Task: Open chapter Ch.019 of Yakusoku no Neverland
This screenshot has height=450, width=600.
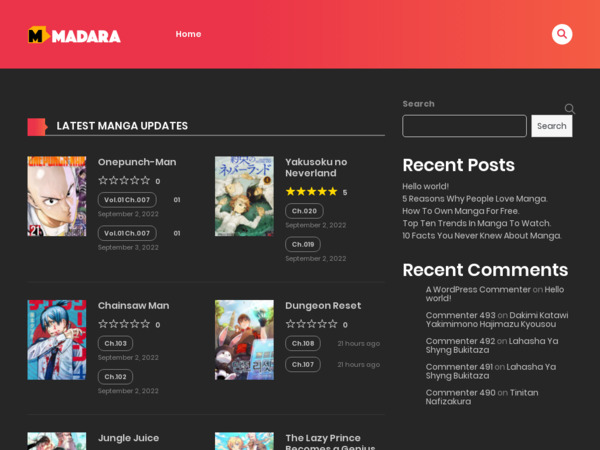Action: 303,244
